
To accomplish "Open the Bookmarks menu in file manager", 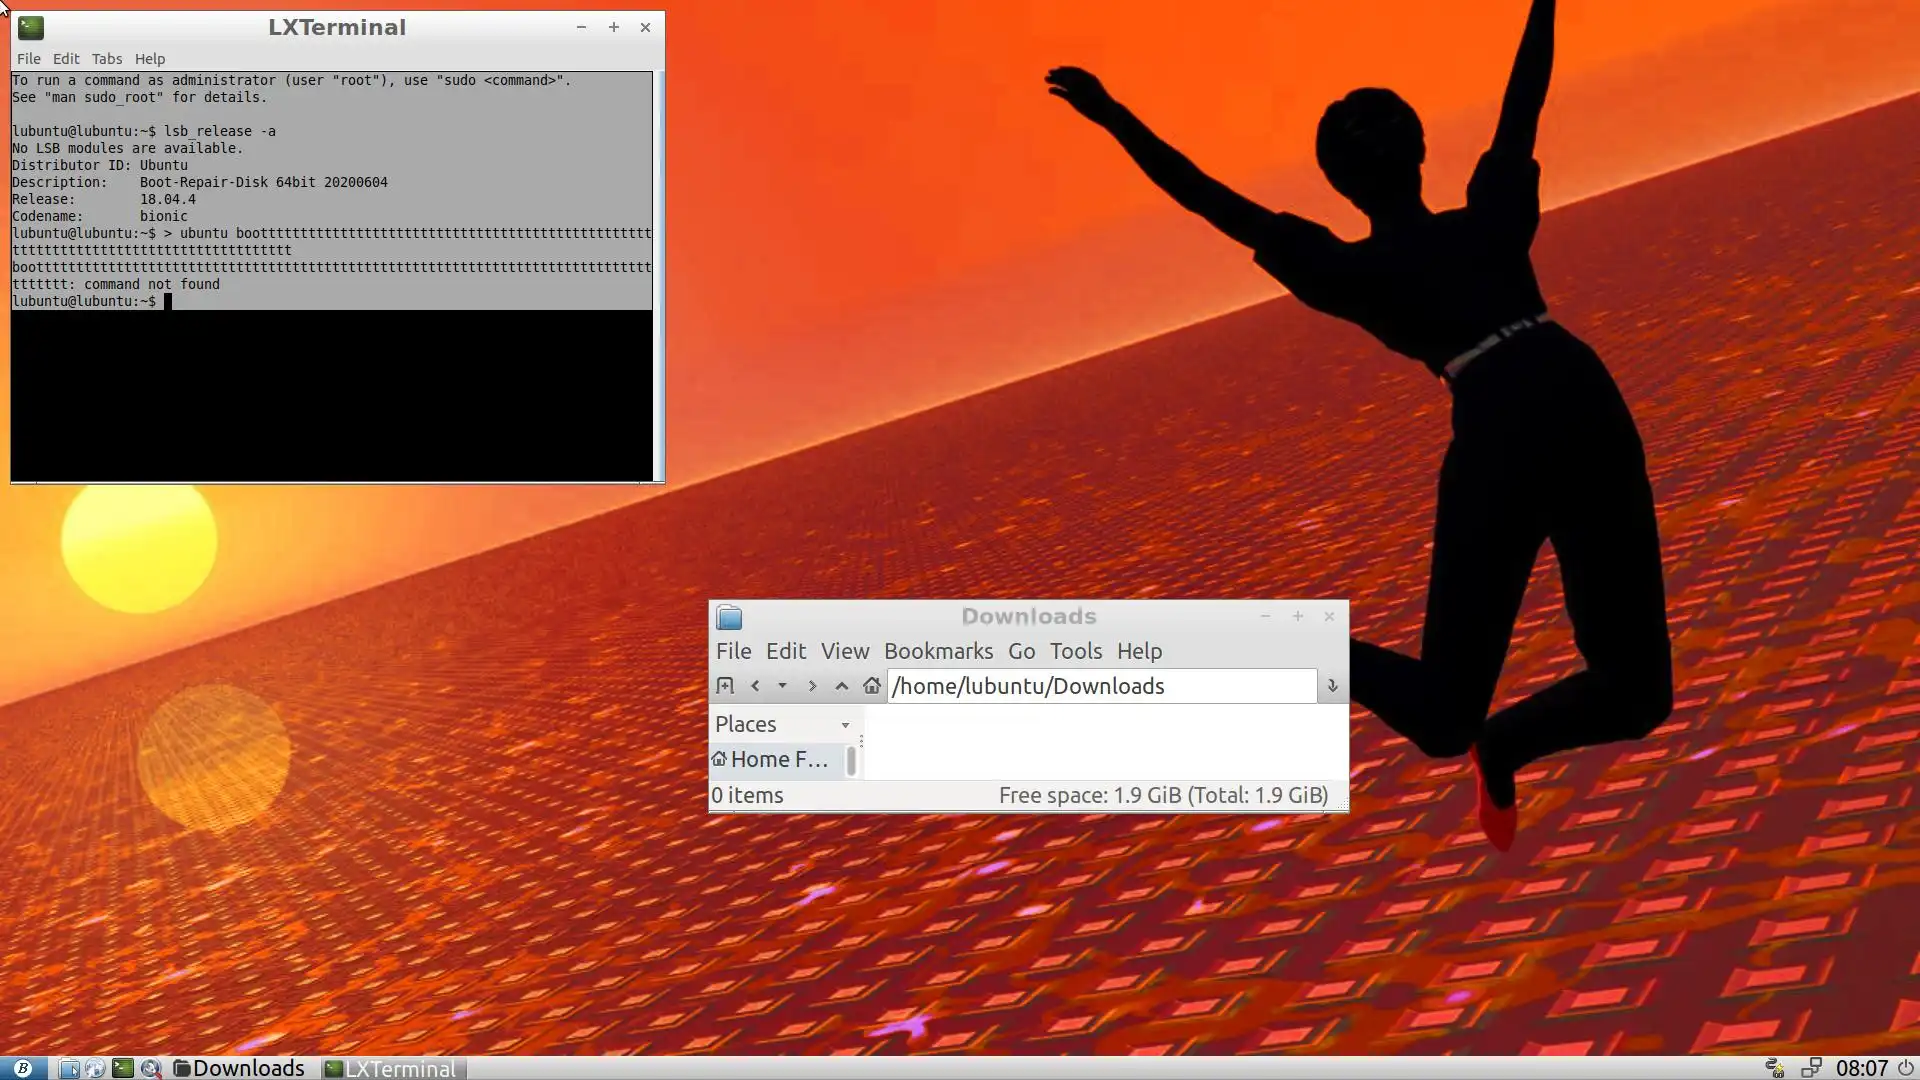I will (x=938, y=651).
